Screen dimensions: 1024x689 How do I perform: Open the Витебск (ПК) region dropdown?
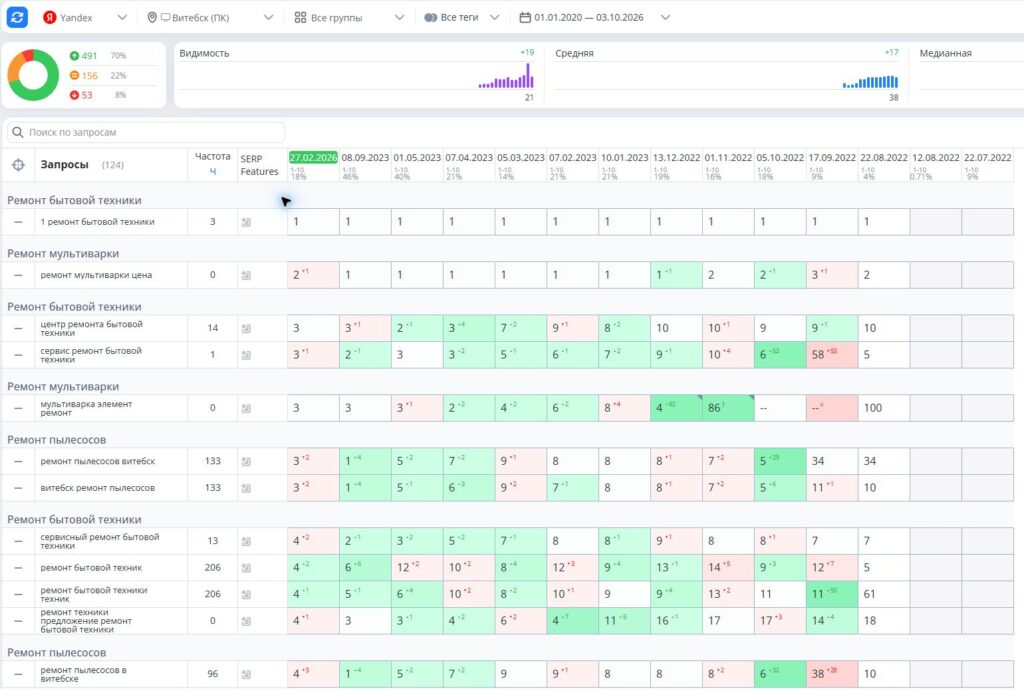(x=210, y=18)
